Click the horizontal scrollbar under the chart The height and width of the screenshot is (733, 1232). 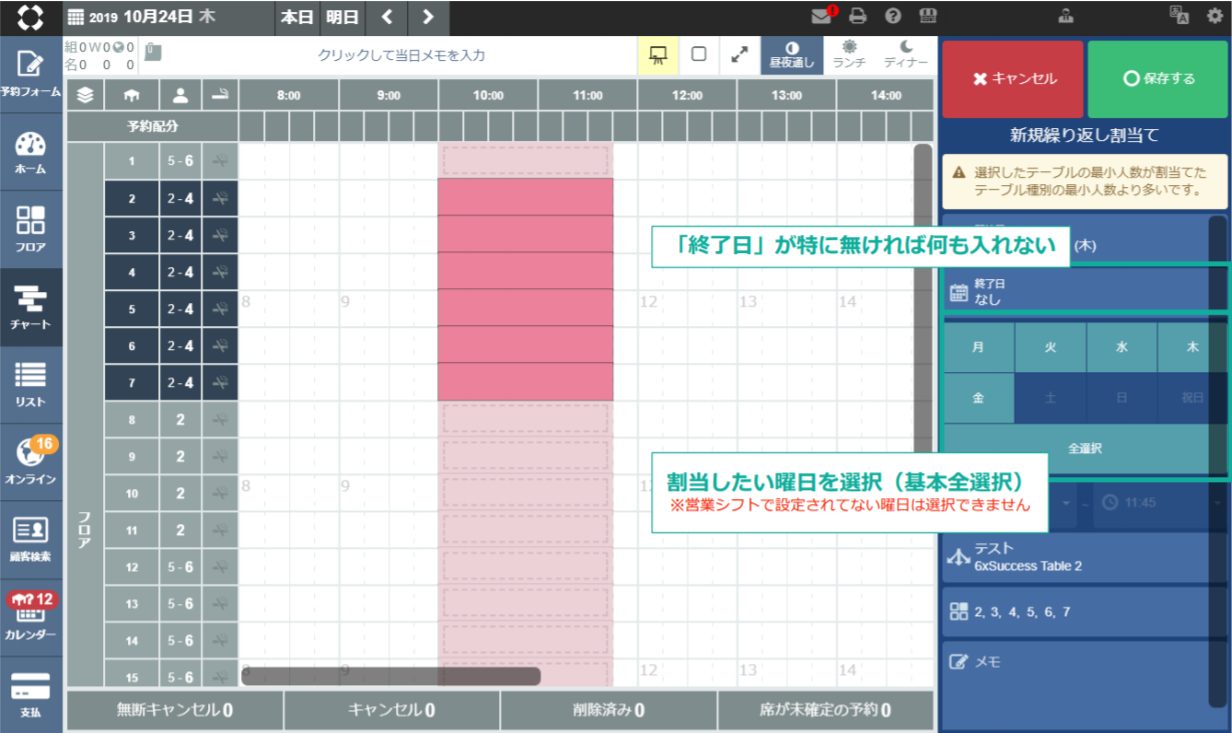(390, 676)
